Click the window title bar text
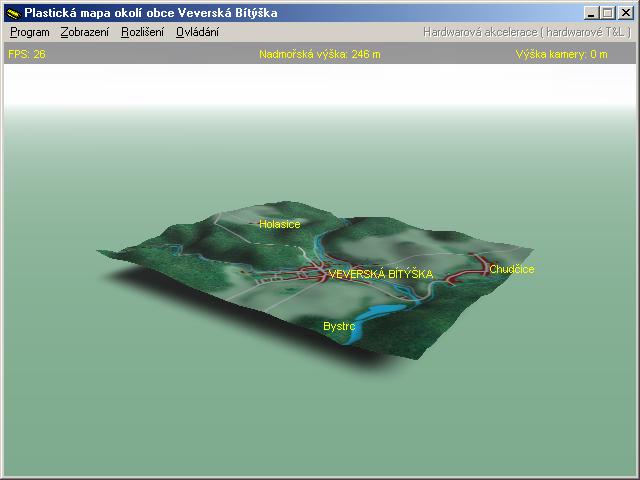 pyautogui.click(x=151, y=13)
